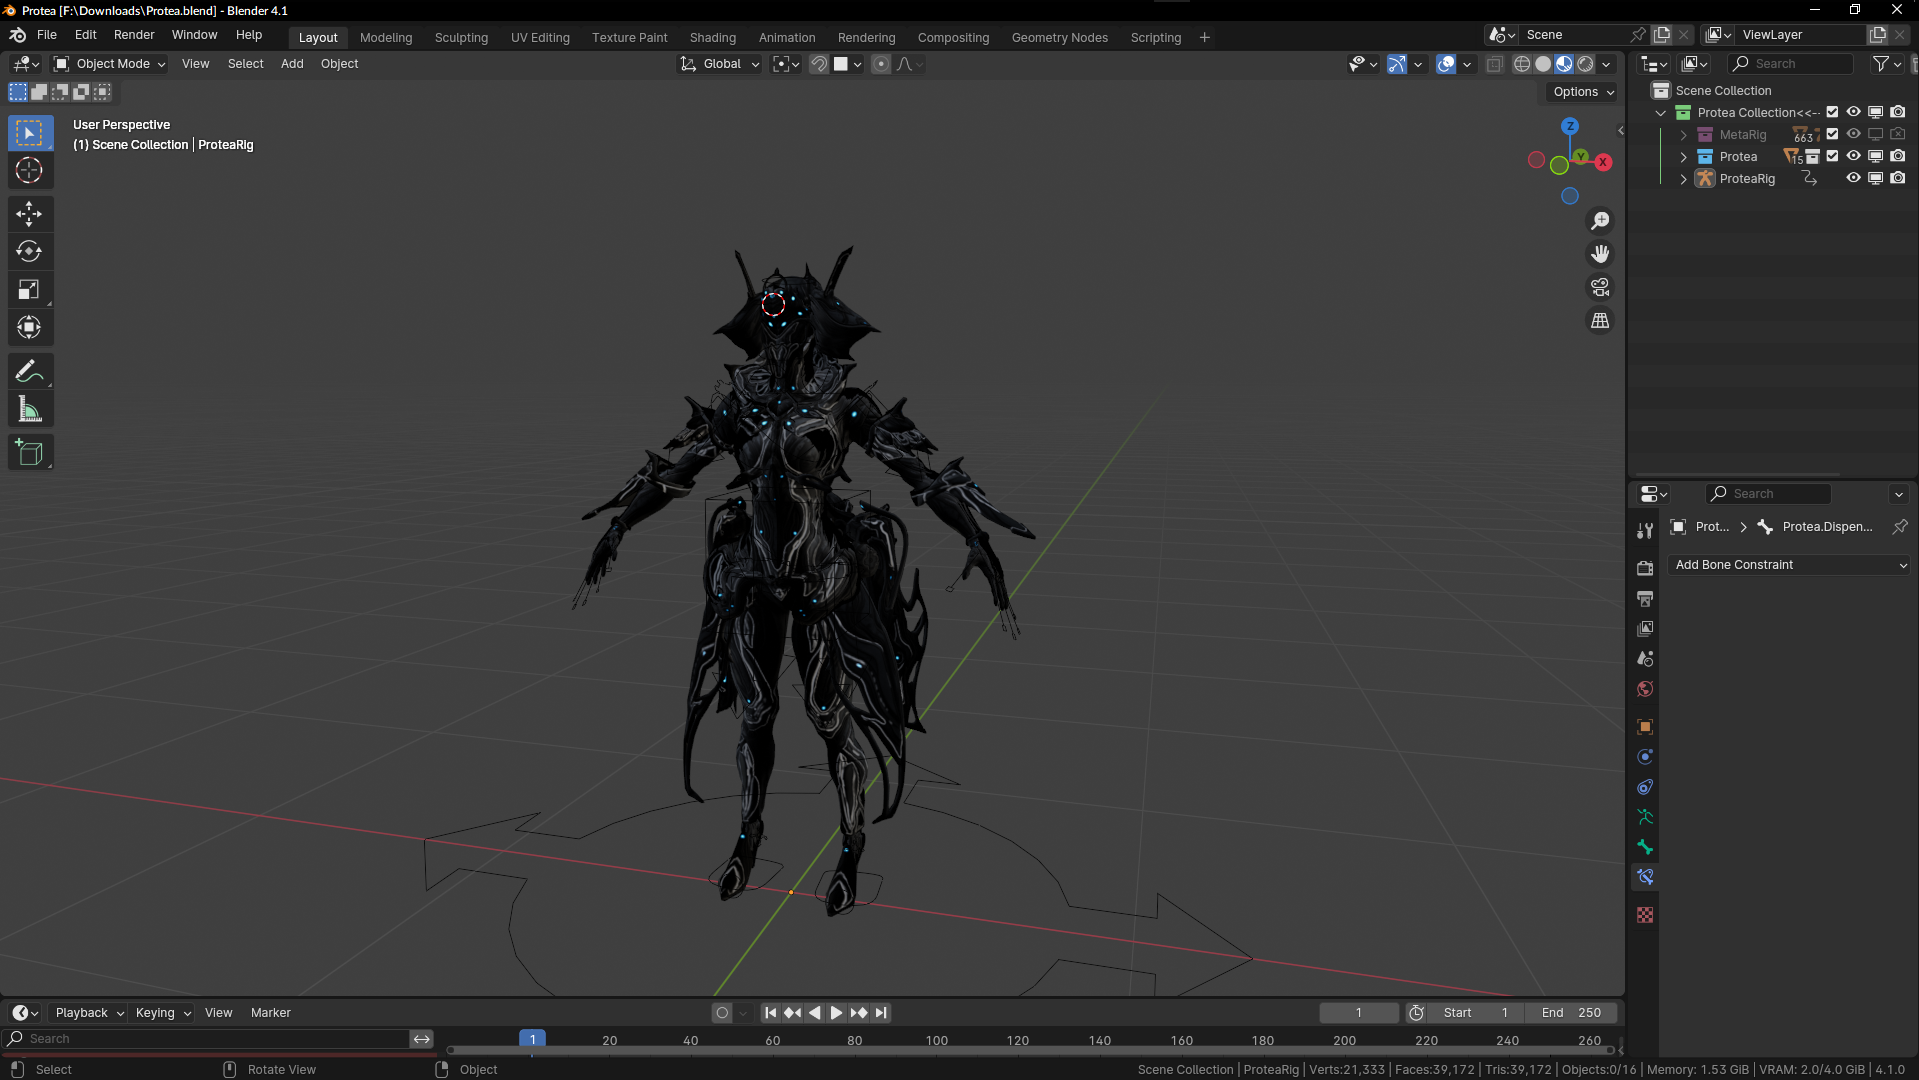This screenshot has width=1919, height=1080.
Task: Open the Scene properties tab
Action: [x=1645, y=658]
